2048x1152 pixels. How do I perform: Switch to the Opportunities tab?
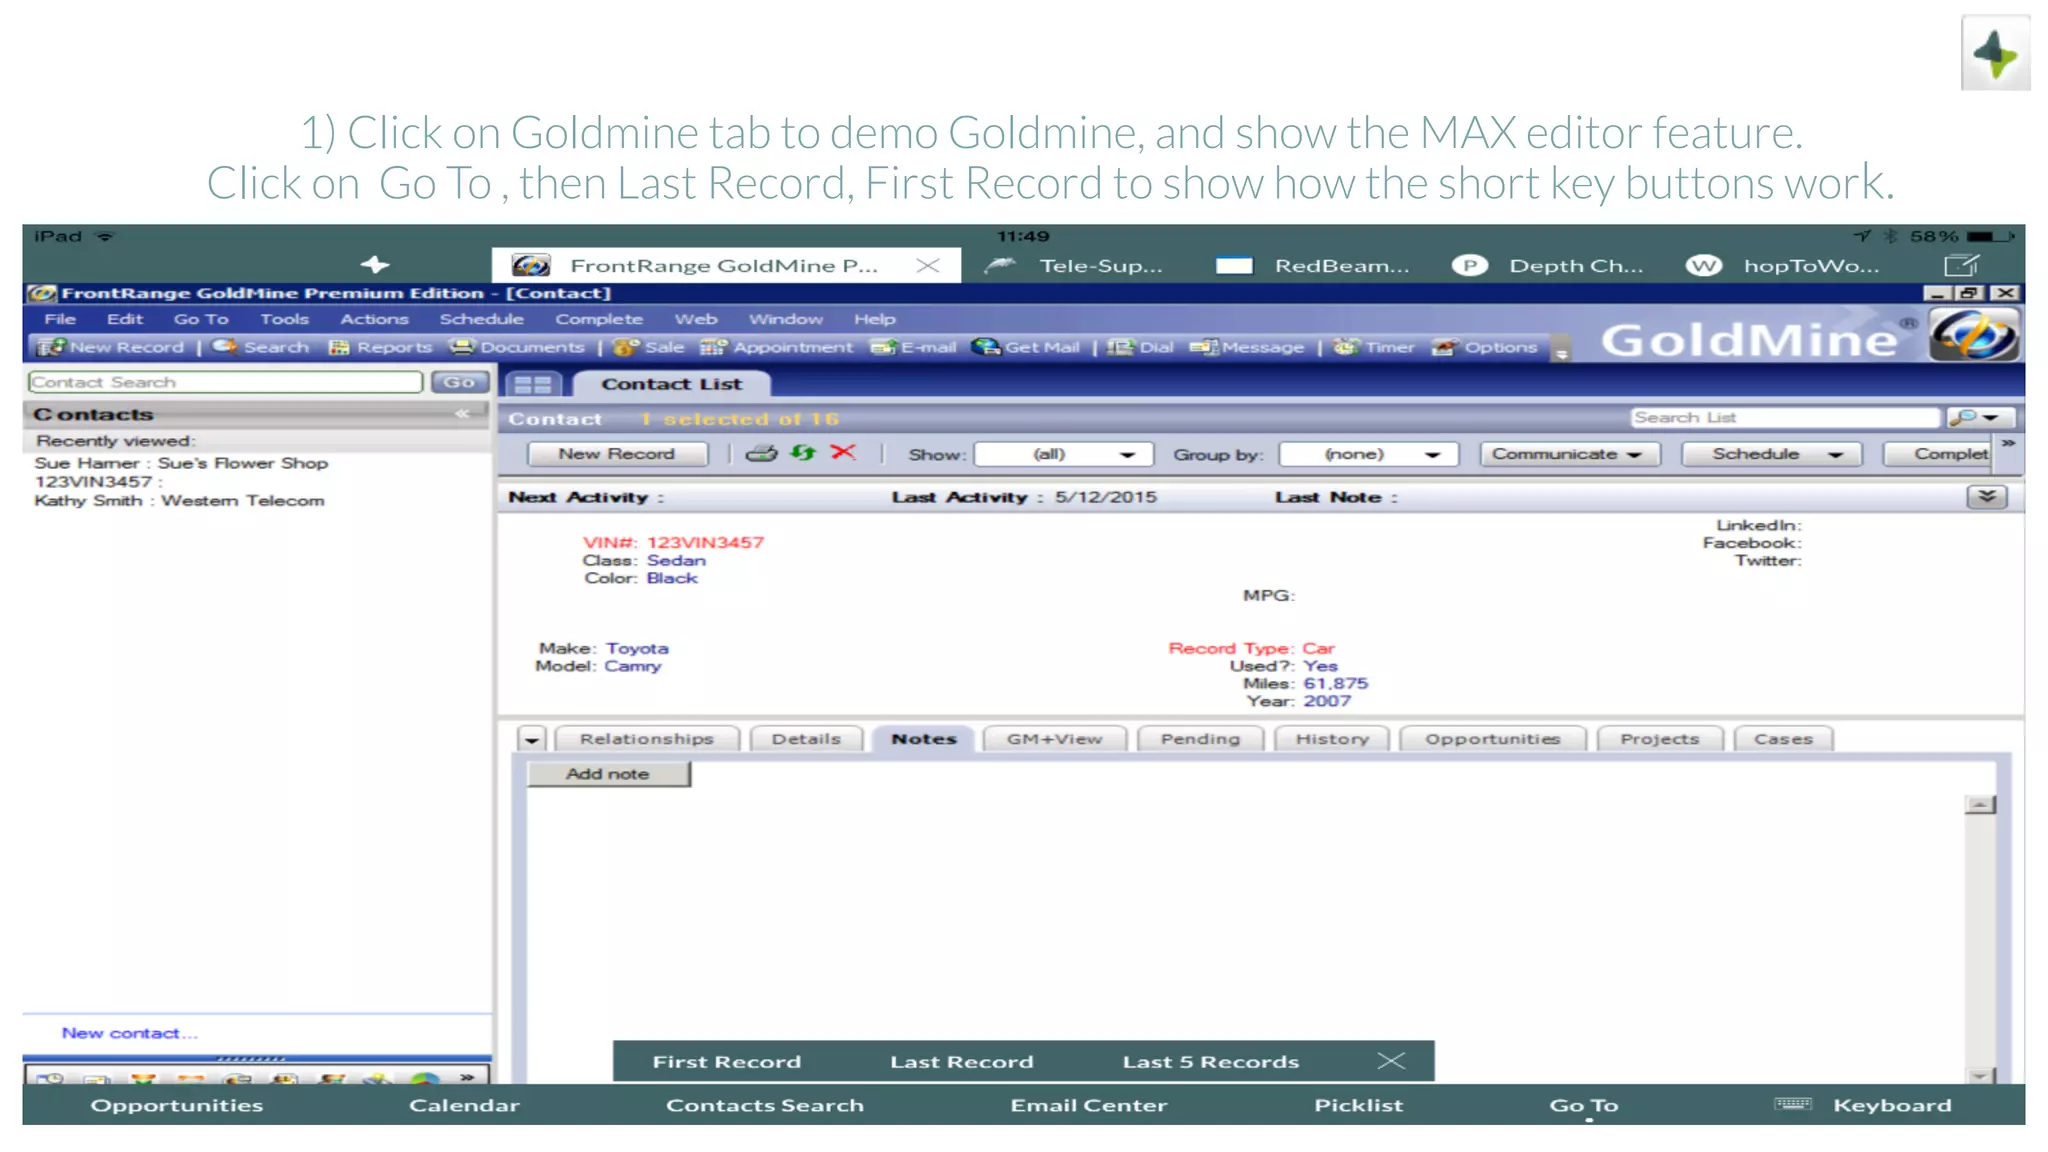(x=1493, y=739)
